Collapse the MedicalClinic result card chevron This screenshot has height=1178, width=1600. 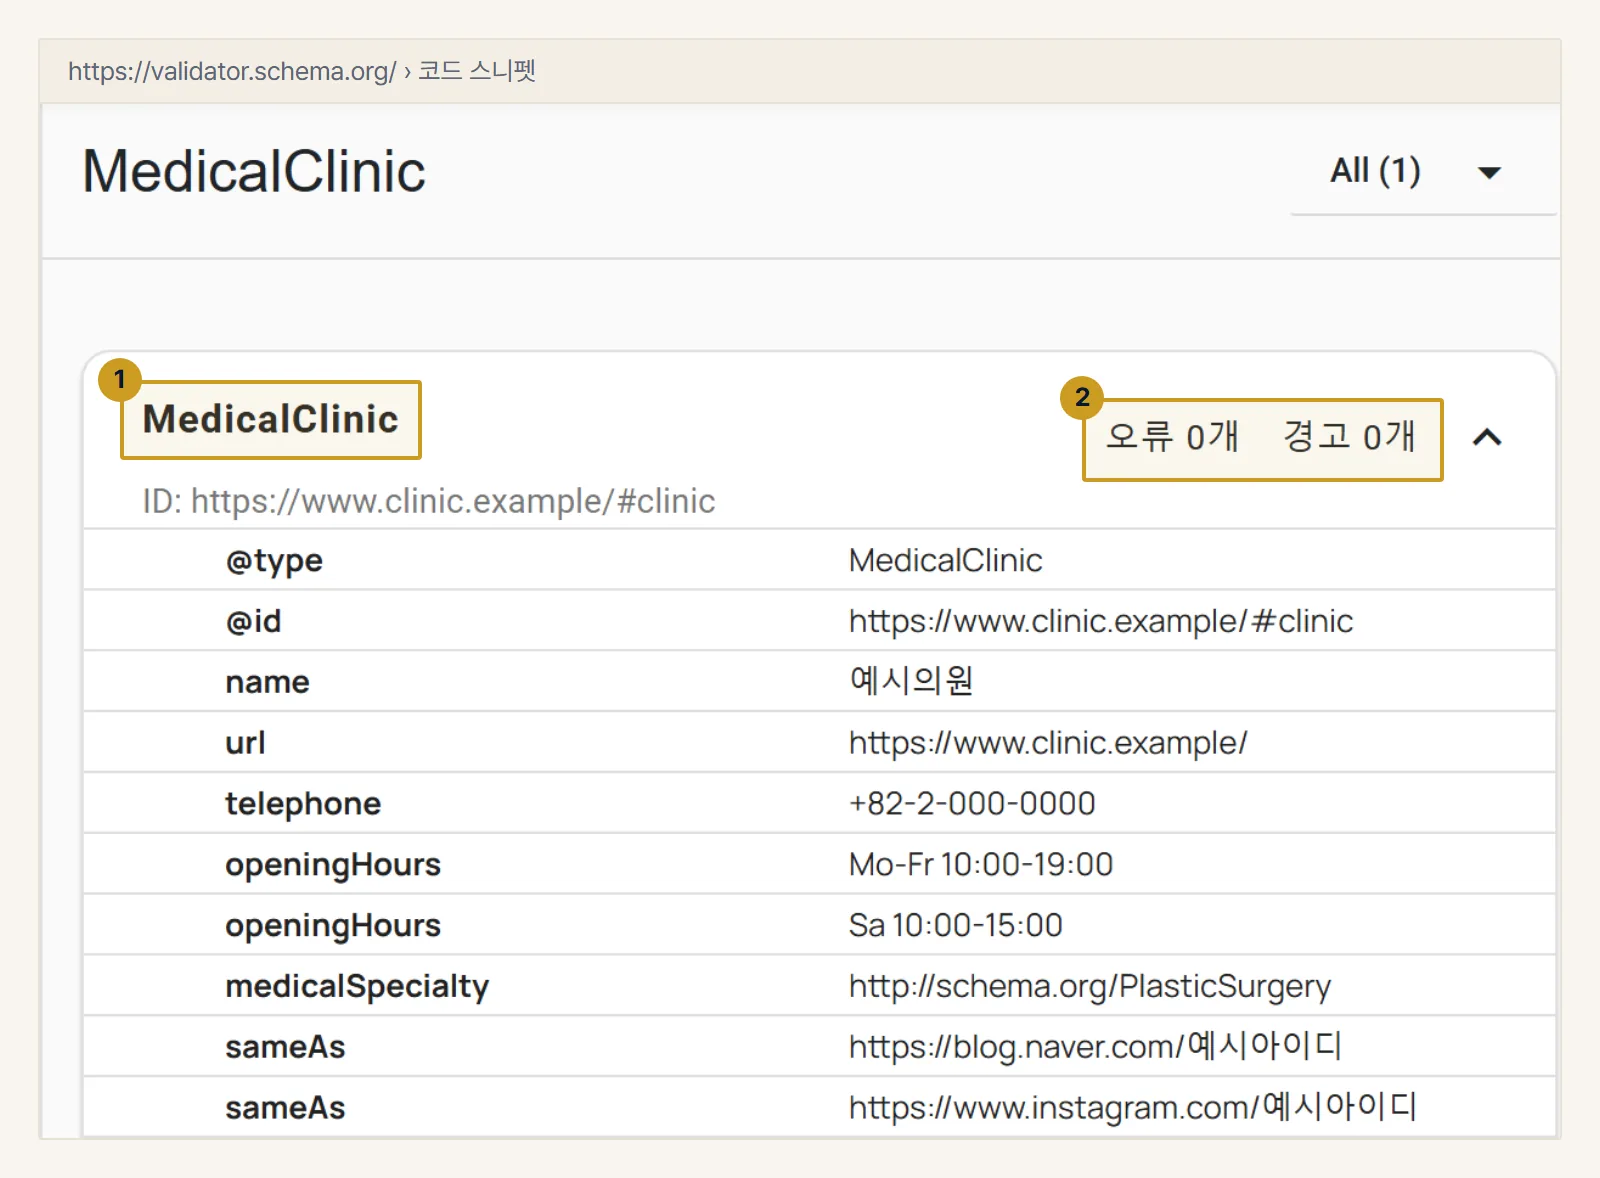click(x=1488, y=437)
